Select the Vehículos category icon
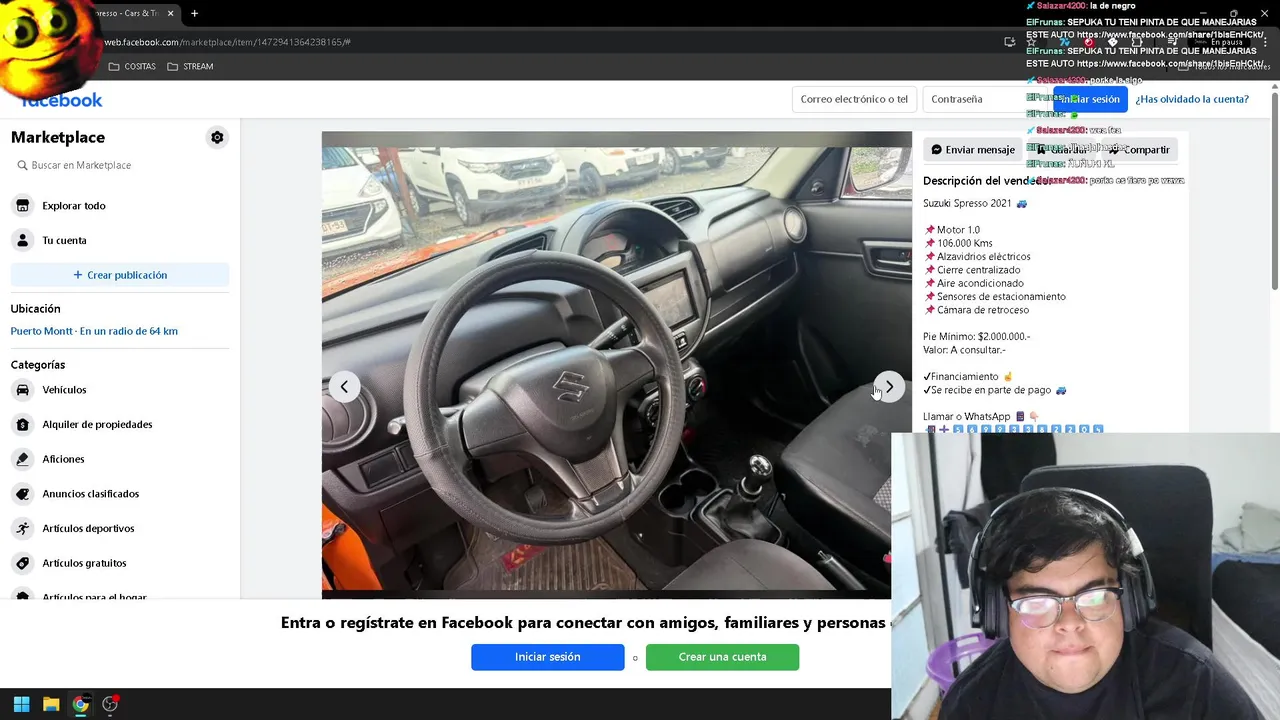This screenshot has height=720, width=1280. tap(23, 390)
